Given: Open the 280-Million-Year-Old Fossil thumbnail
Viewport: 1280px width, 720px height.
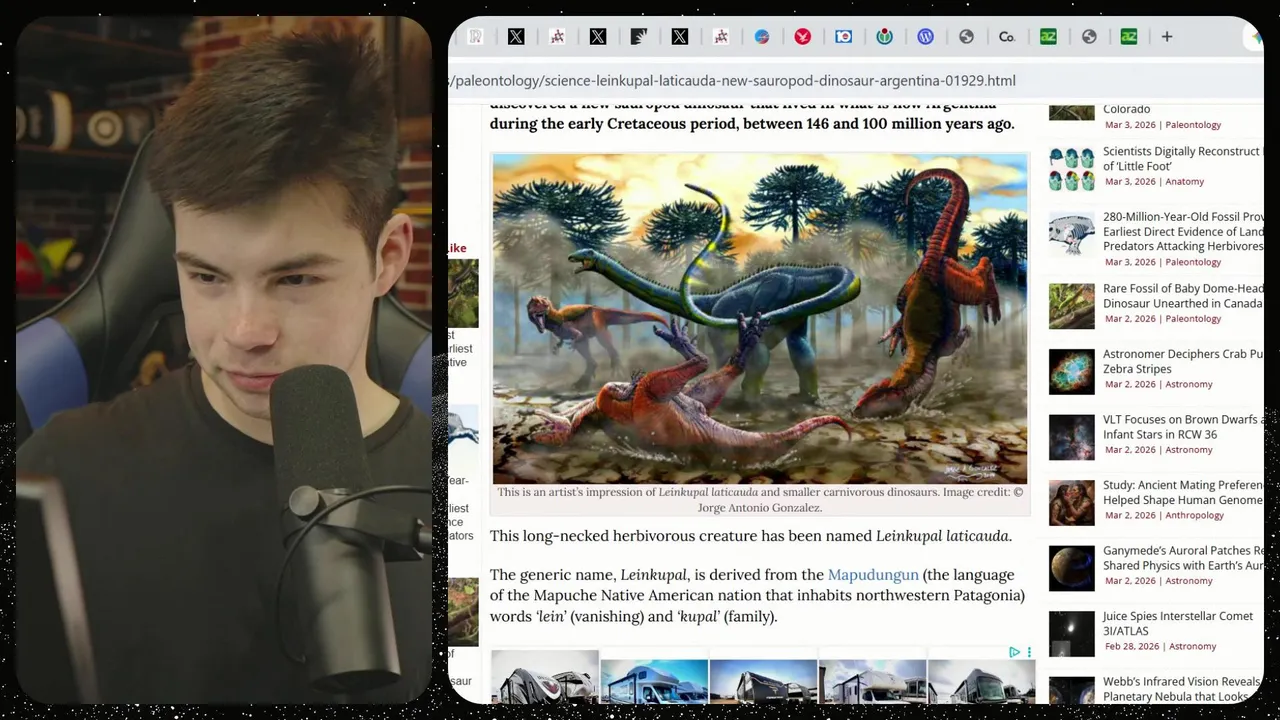Looking at the screenshot, I should pyautogui.click(x=1071, y=234).
